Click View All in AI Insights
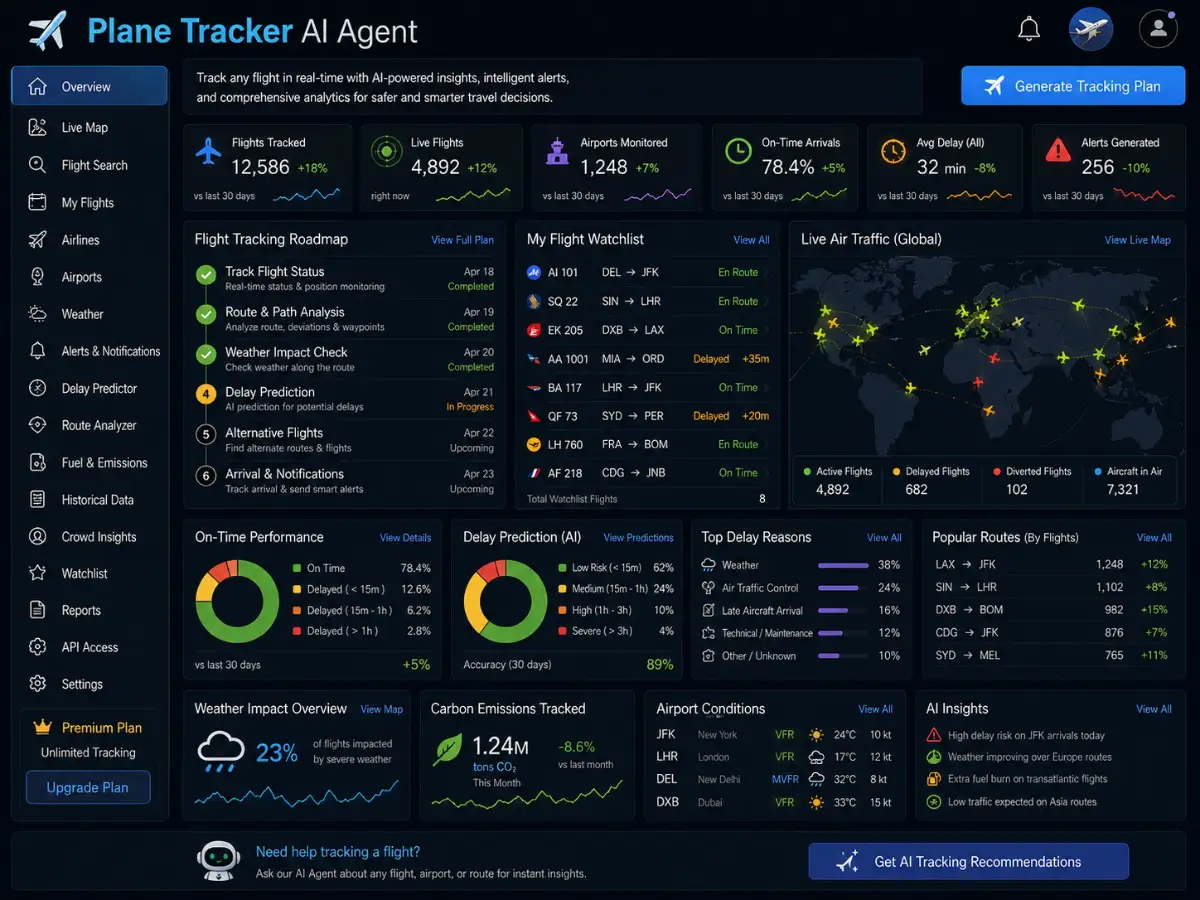1200x900 pixels. click(x=1154, y=709)
